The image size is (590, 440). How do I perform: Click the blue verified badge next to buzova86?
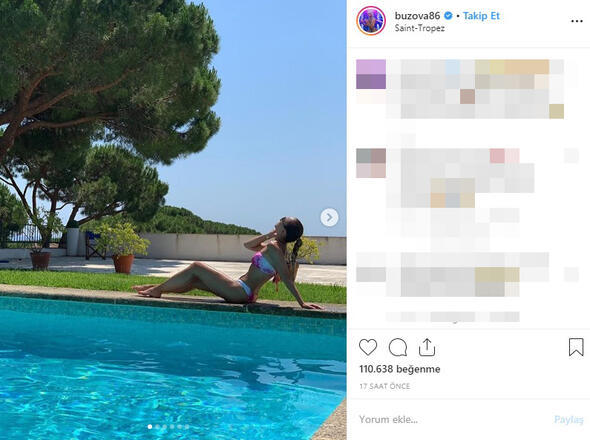click(448, 16)
